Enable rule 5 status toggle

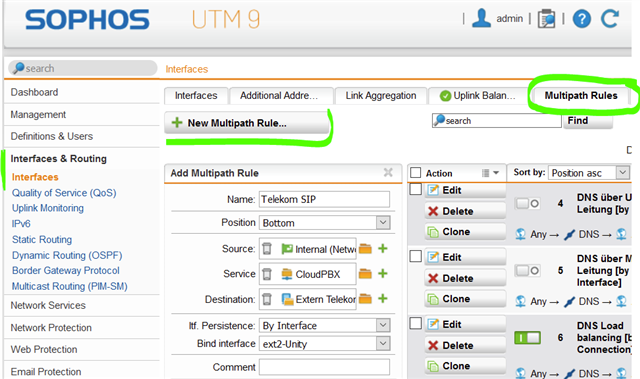pyautogui.click(x=527, y=270)
